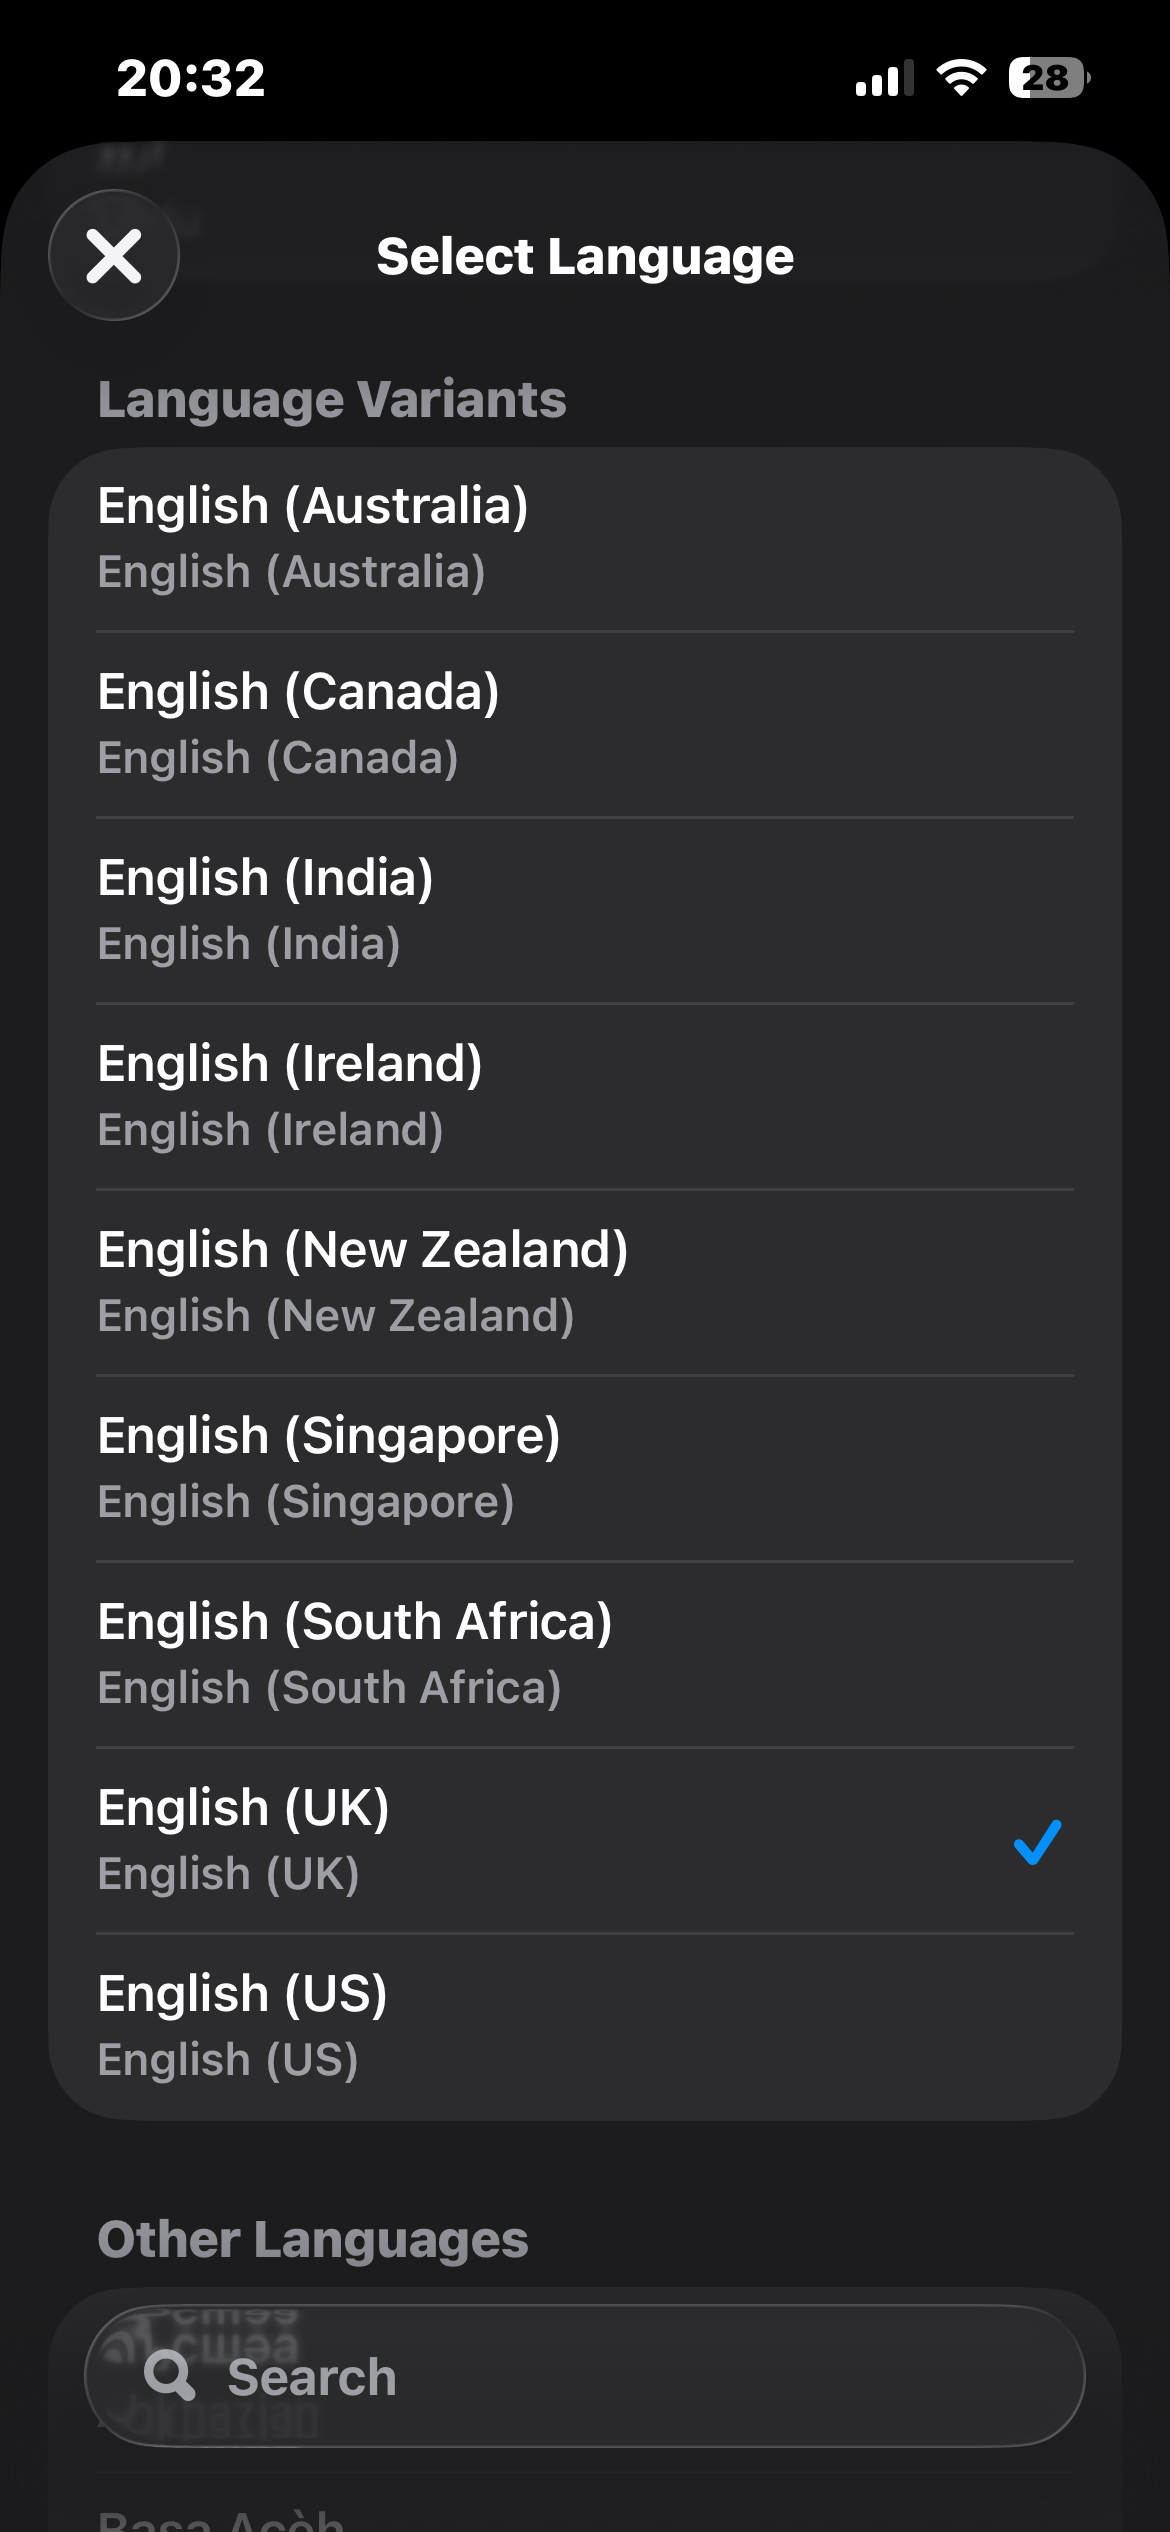Switch language to English (US)
This screenshot has height=2532, width=1170.
tap(584, 2027)
